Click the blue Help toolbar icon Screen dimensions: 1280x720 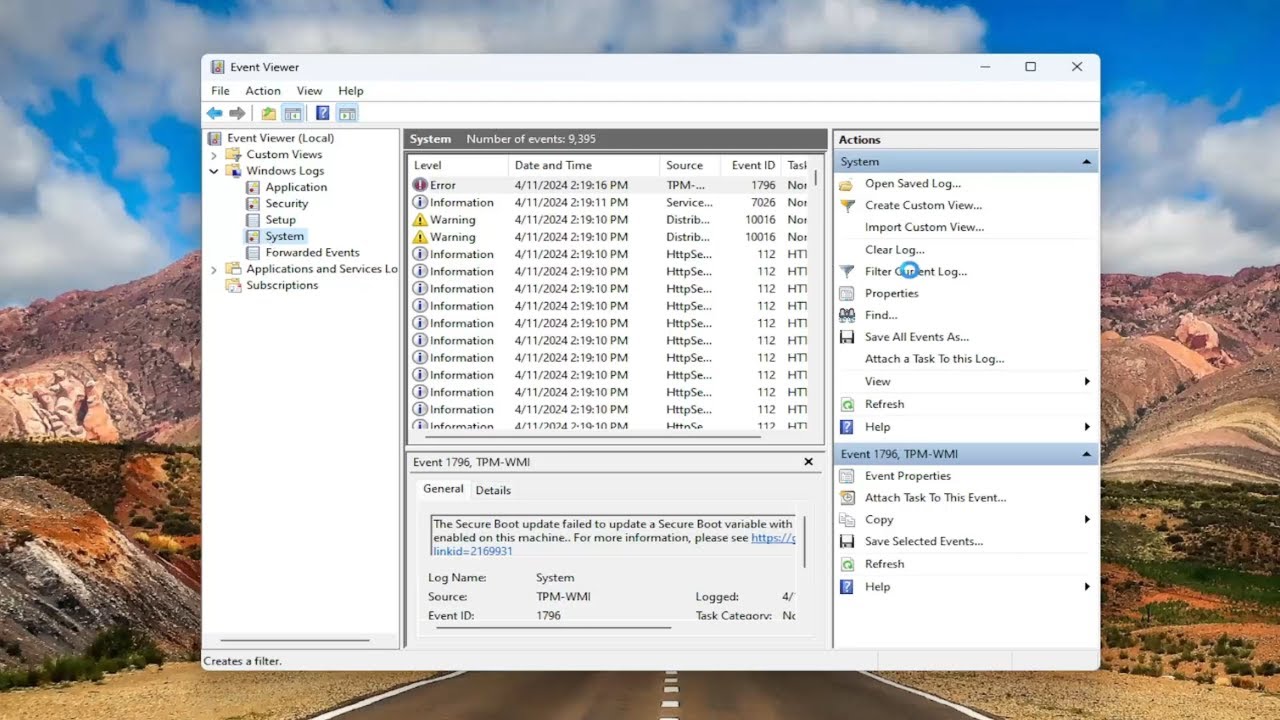point(323,113)
